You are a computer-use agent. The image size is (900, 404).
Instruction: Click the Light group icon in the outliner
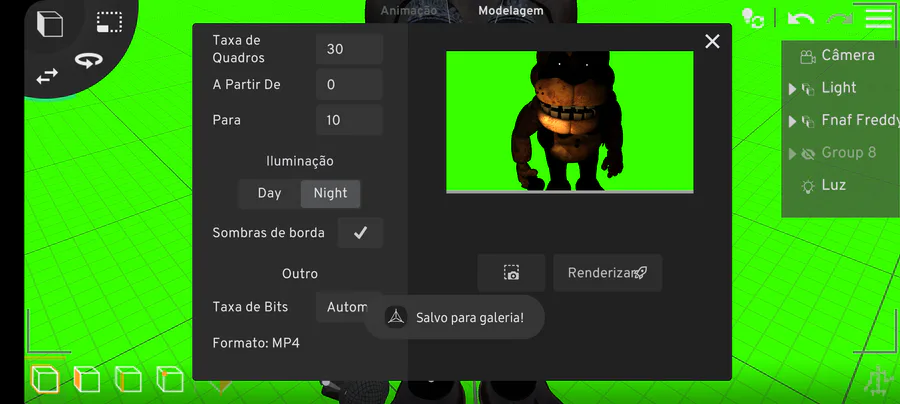tap(808, 89)
